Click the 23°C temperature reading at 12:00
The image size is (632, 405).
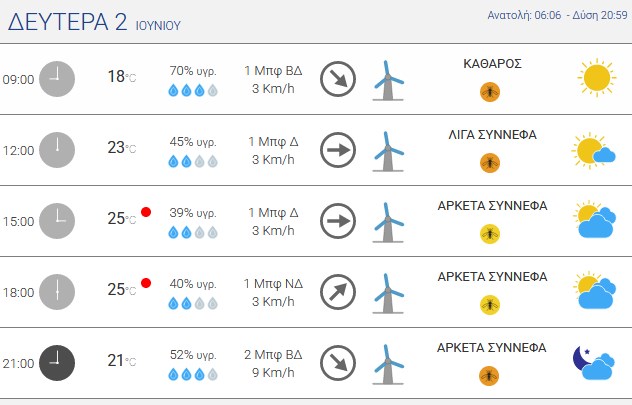(x=121, y=147)
